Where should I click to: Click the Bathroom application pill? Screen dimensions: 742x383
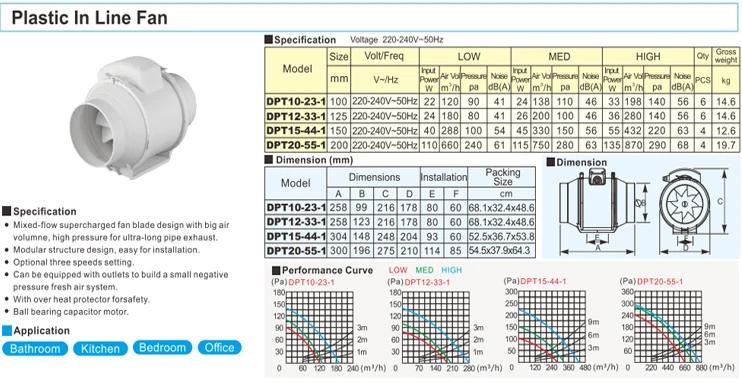coord(35,348)
